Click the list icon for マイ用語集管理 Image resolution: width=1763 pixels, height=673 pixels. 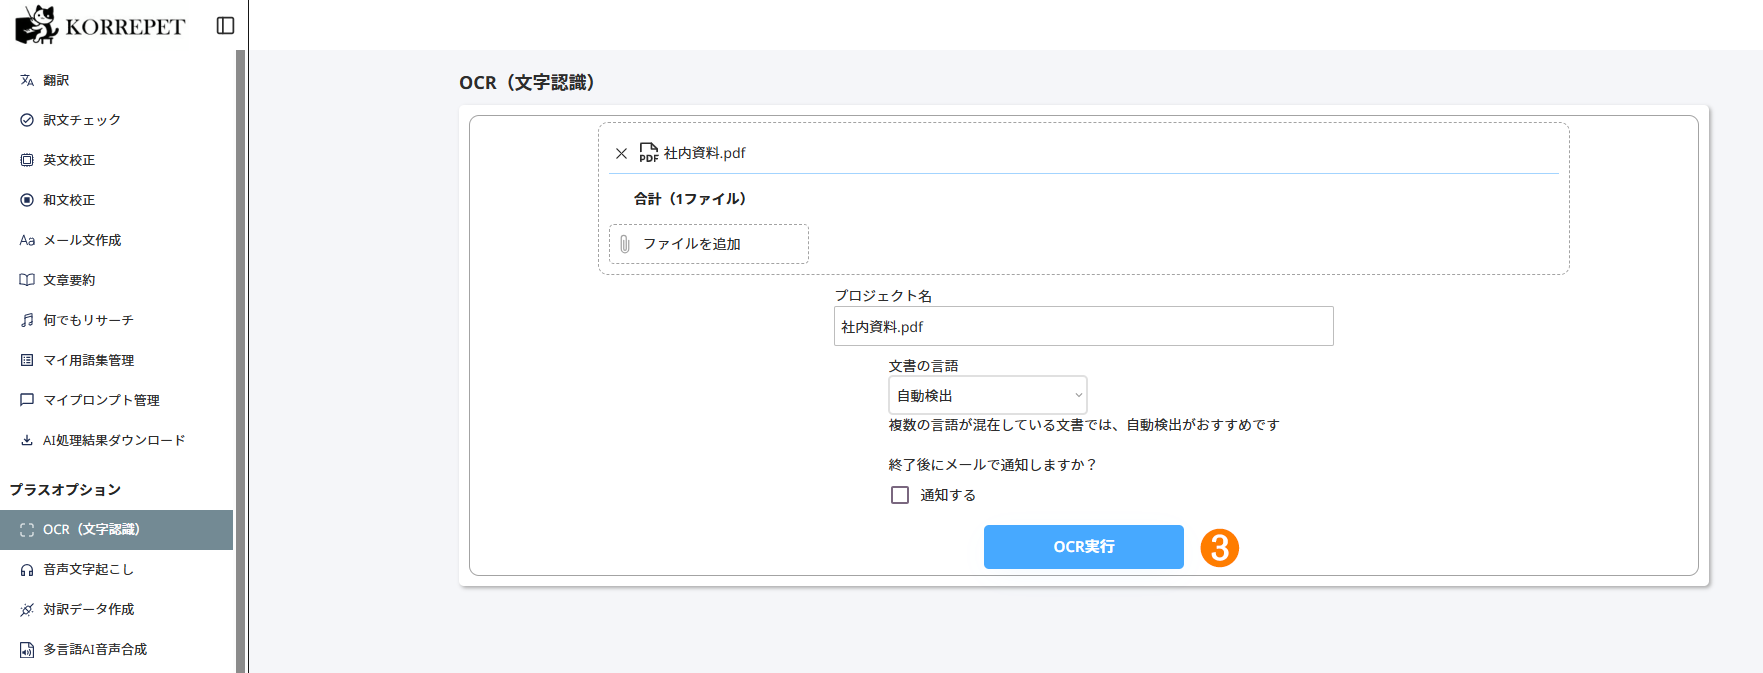coord(27,360)
